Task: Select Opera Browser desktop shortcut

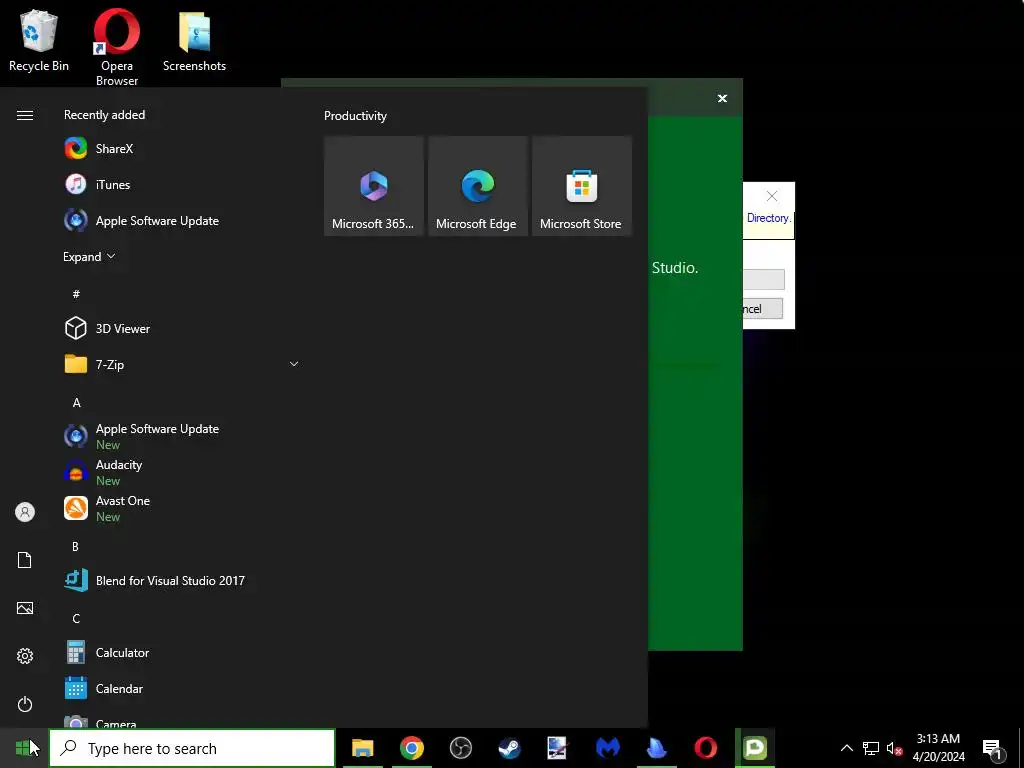Action: point(117,47)
